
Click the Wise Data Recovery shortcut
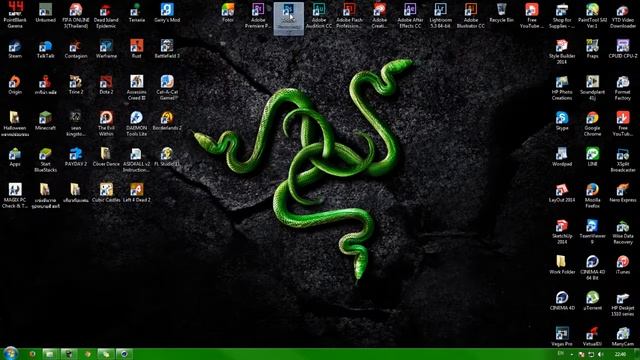pyautogui.click(x=623, y=231)
